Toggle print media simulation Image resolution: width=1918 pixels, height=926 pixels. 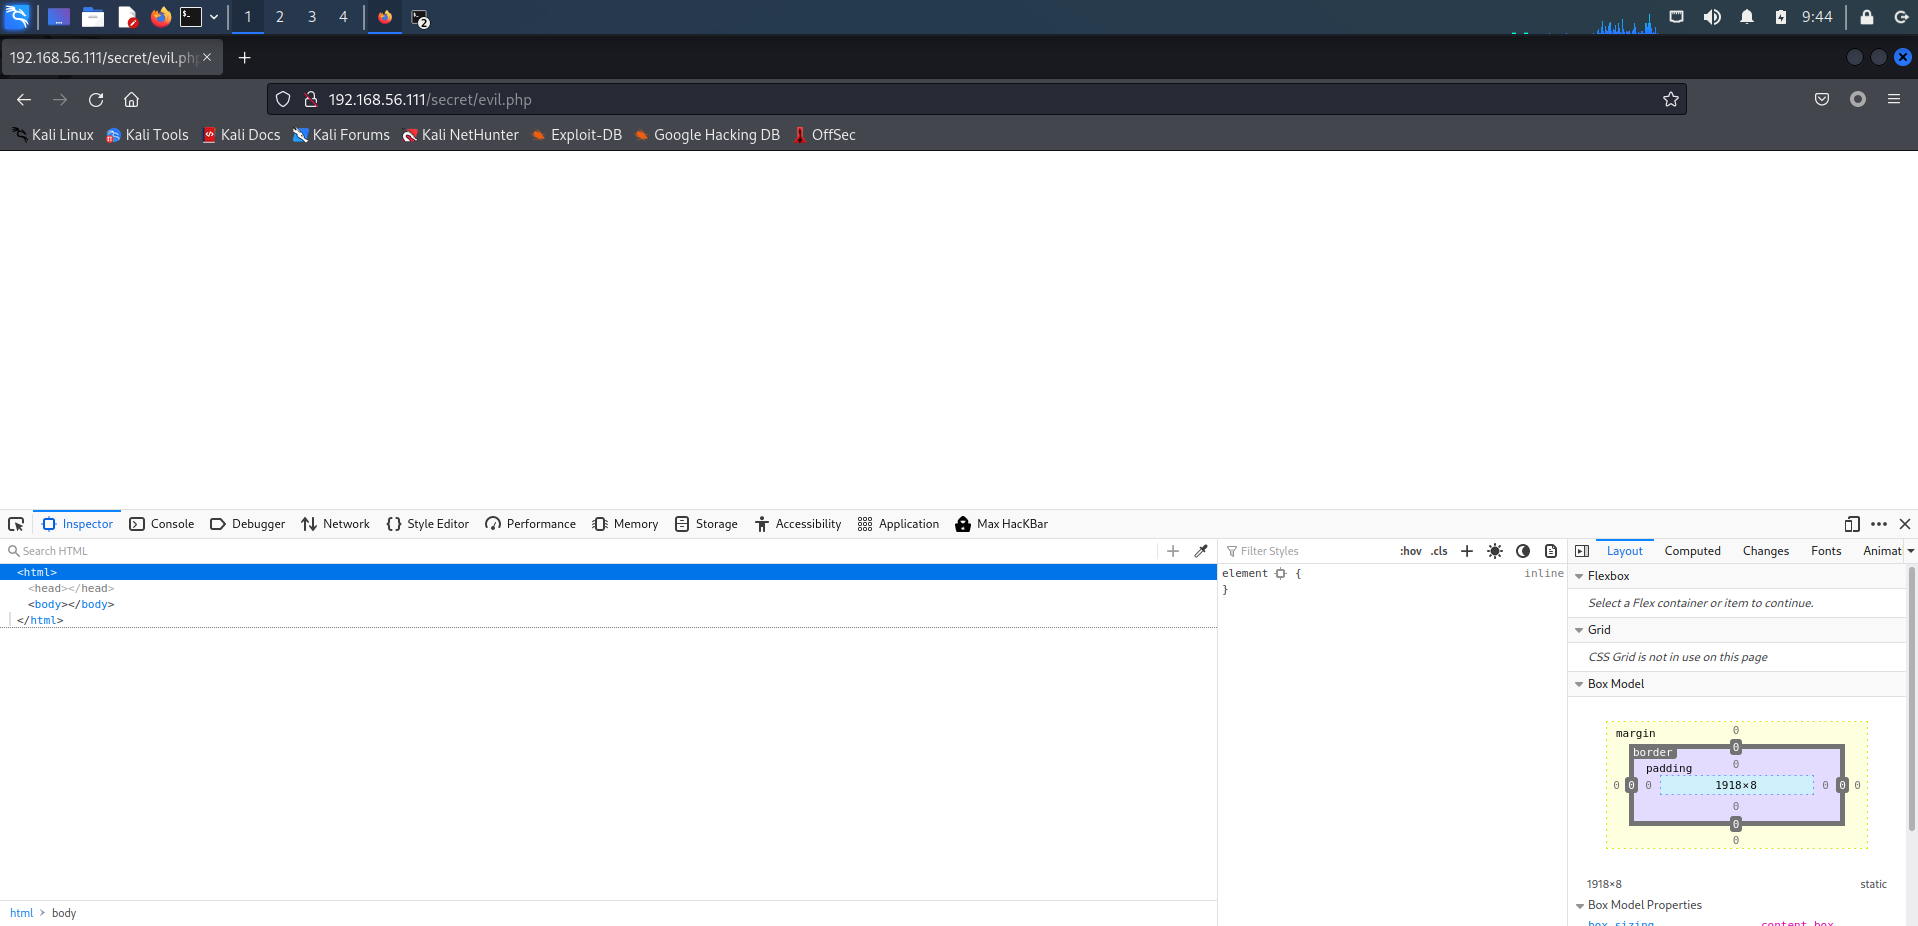(1551, 551)
